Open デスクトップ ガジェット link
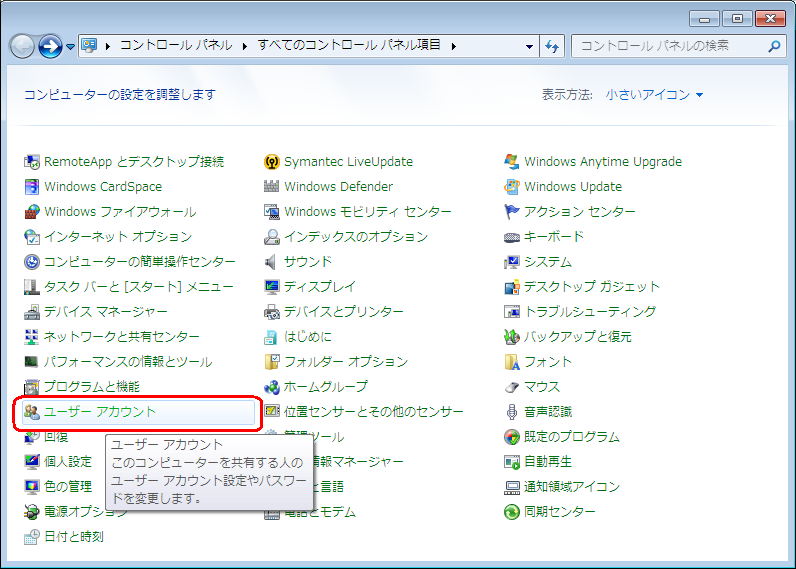Image resolution: width=796 pixels, height=569 pixels. coord(591,287)
